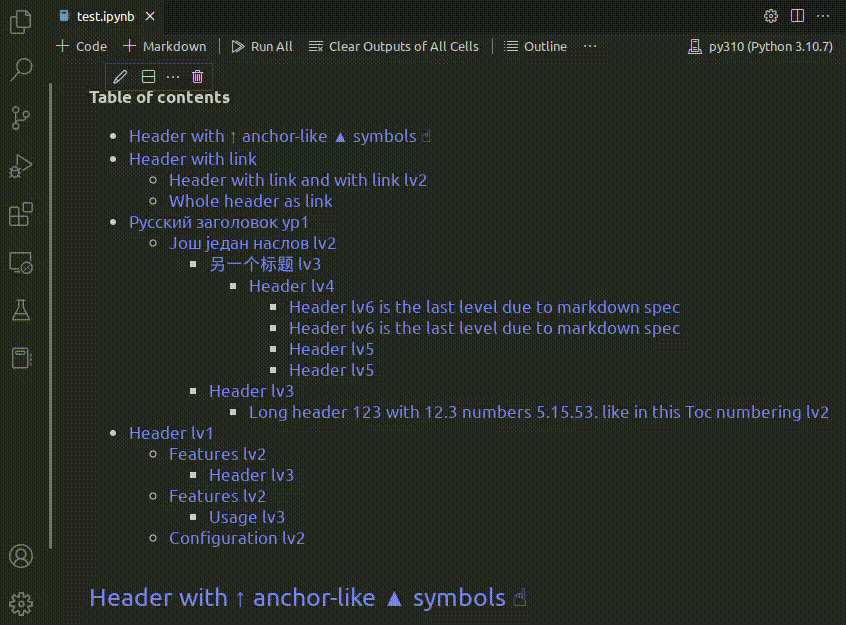Open the Run and Debug view
Image resolution: width=846 pixels, height=625 pixels.
20,166
